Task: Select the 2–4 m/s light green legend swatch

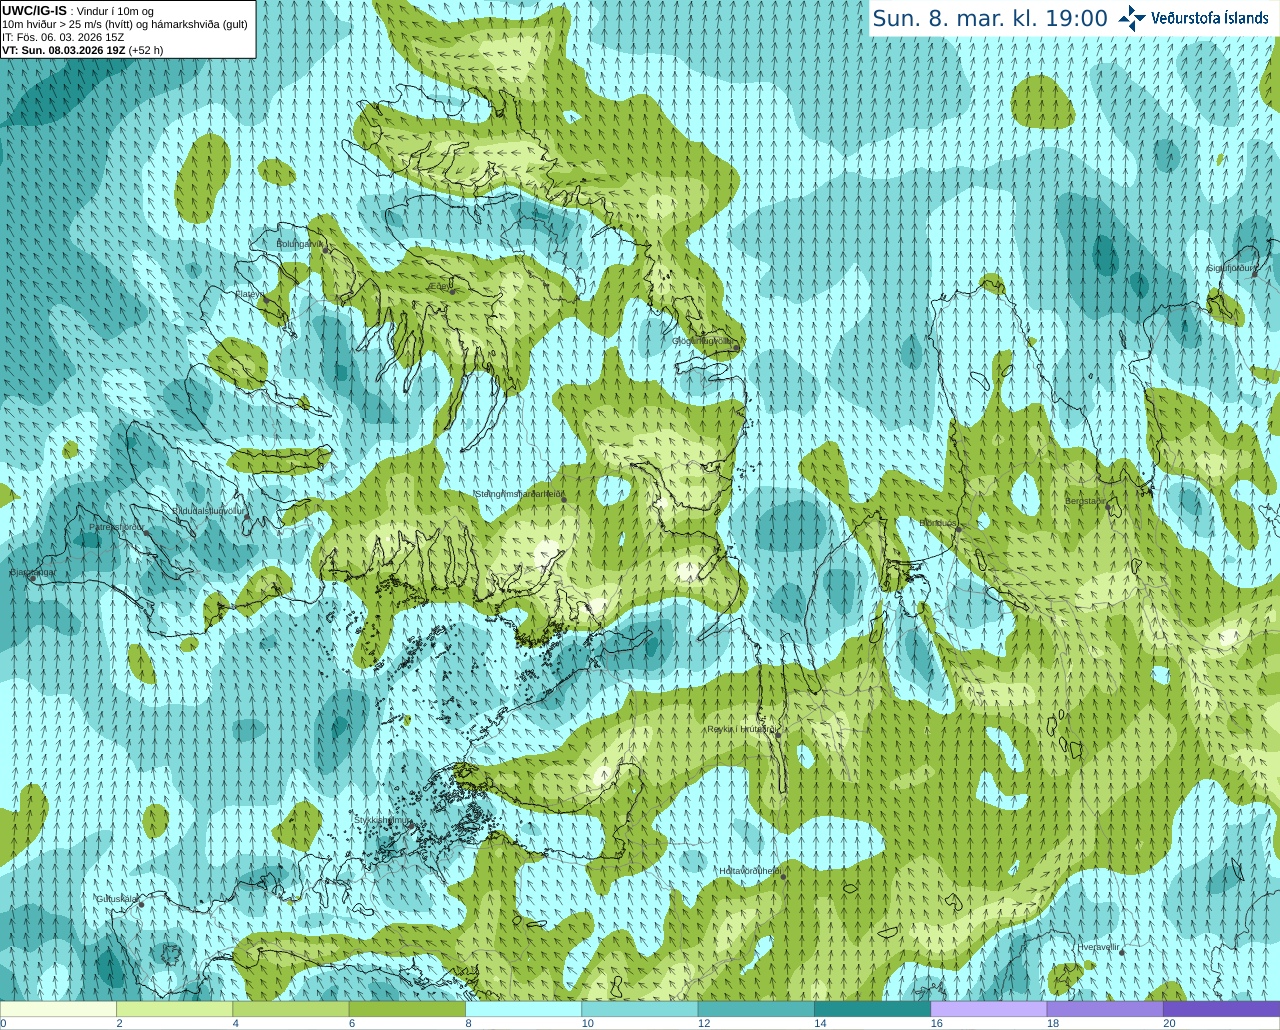Action: point(174,1009)
